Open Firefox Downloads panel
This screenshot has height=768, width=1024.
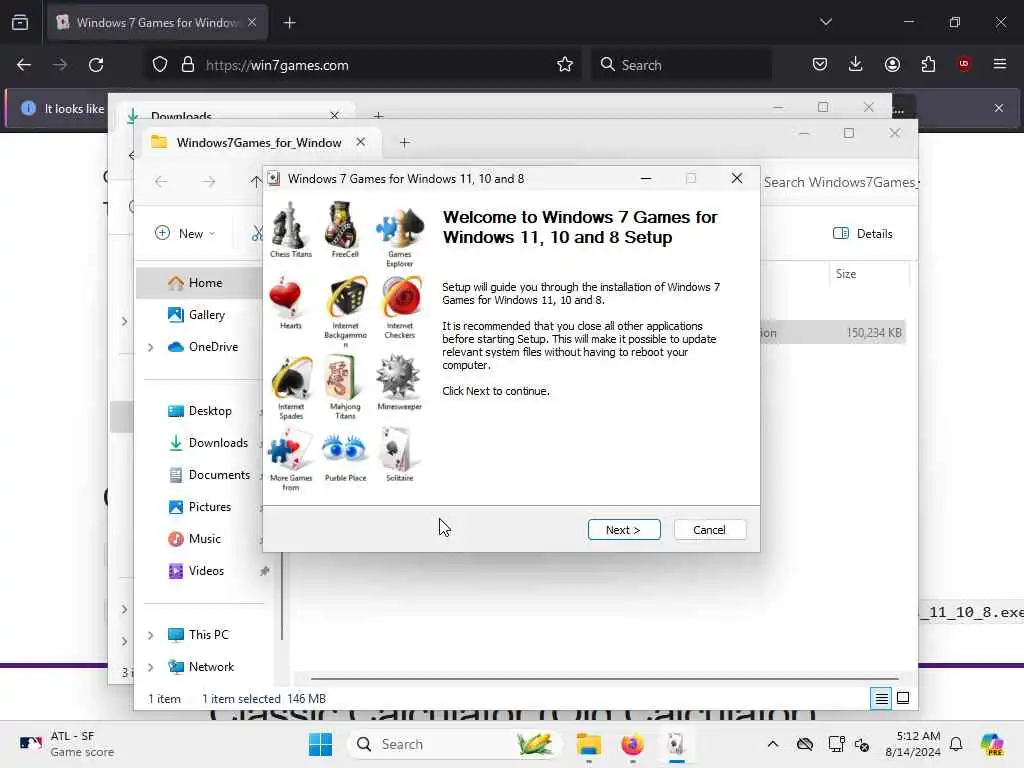[x=856, y=64]
